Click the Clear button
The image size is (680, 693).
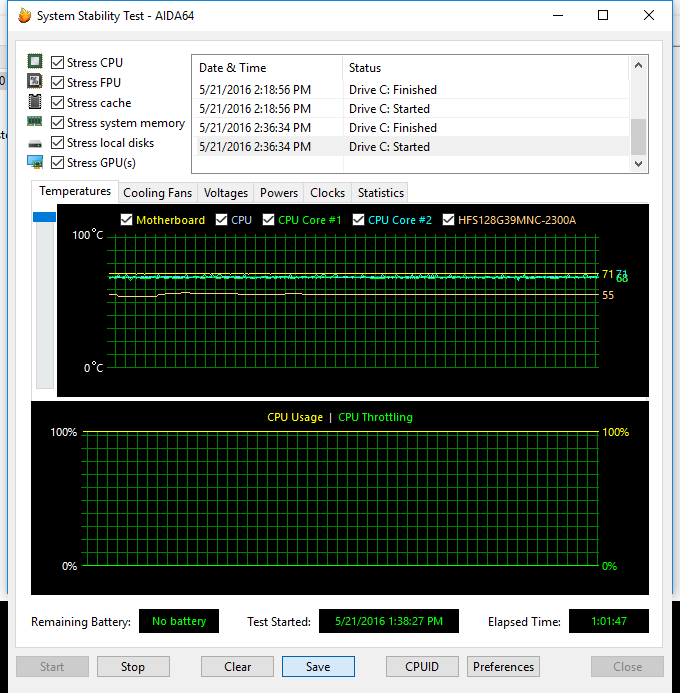tap(237, 666)
